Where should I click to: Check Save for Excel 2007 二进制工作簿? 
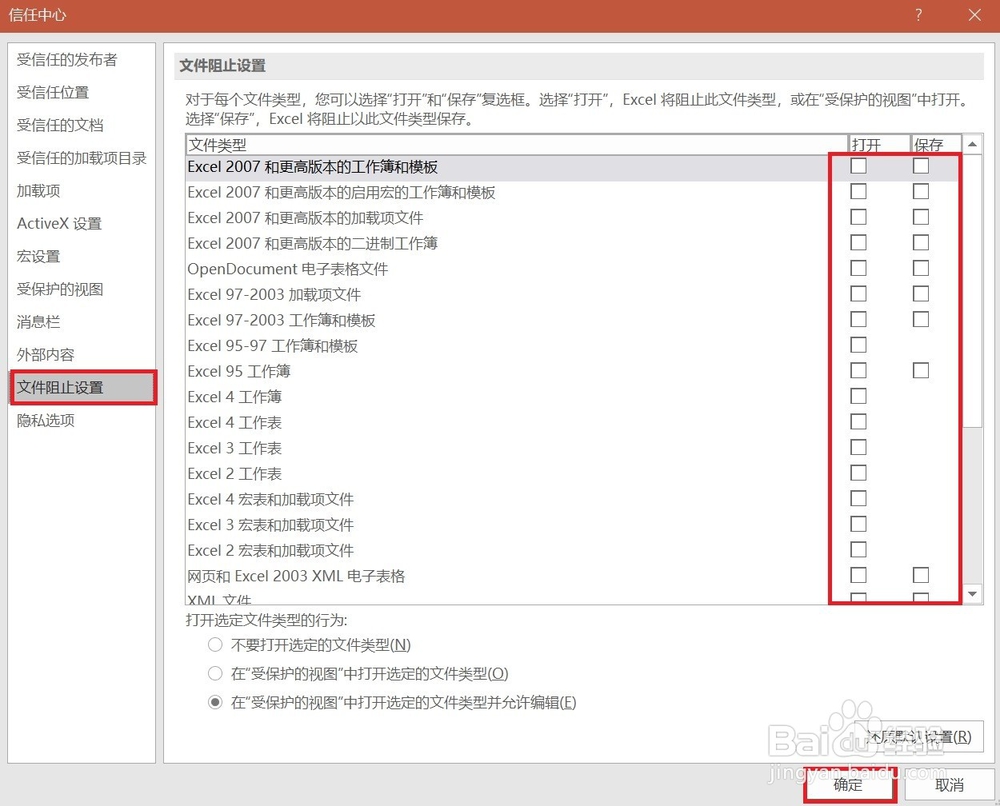[x=920, y=242]
